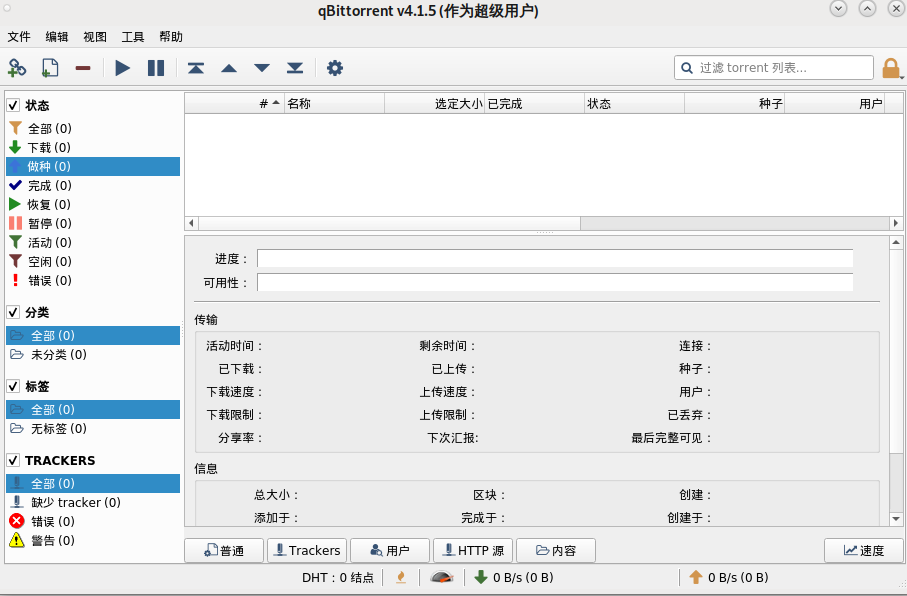Sort by the 种子 column header

coord(735,104)
